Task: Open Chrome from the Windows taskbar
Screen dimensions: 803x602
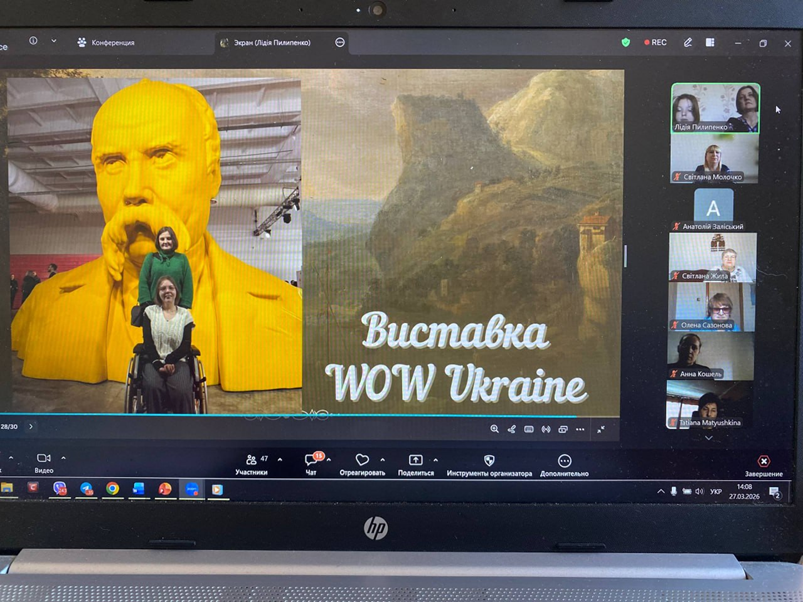Action: click(112, 489)
